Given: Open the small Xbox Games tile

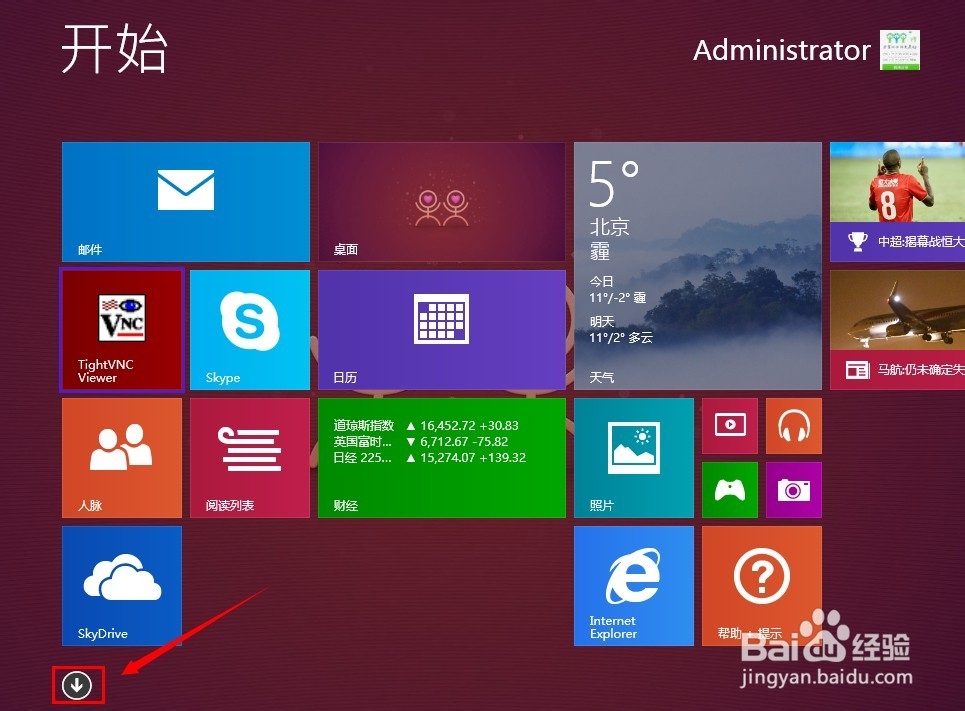Looking at the screenshot, I should click(x=730, y=490).
